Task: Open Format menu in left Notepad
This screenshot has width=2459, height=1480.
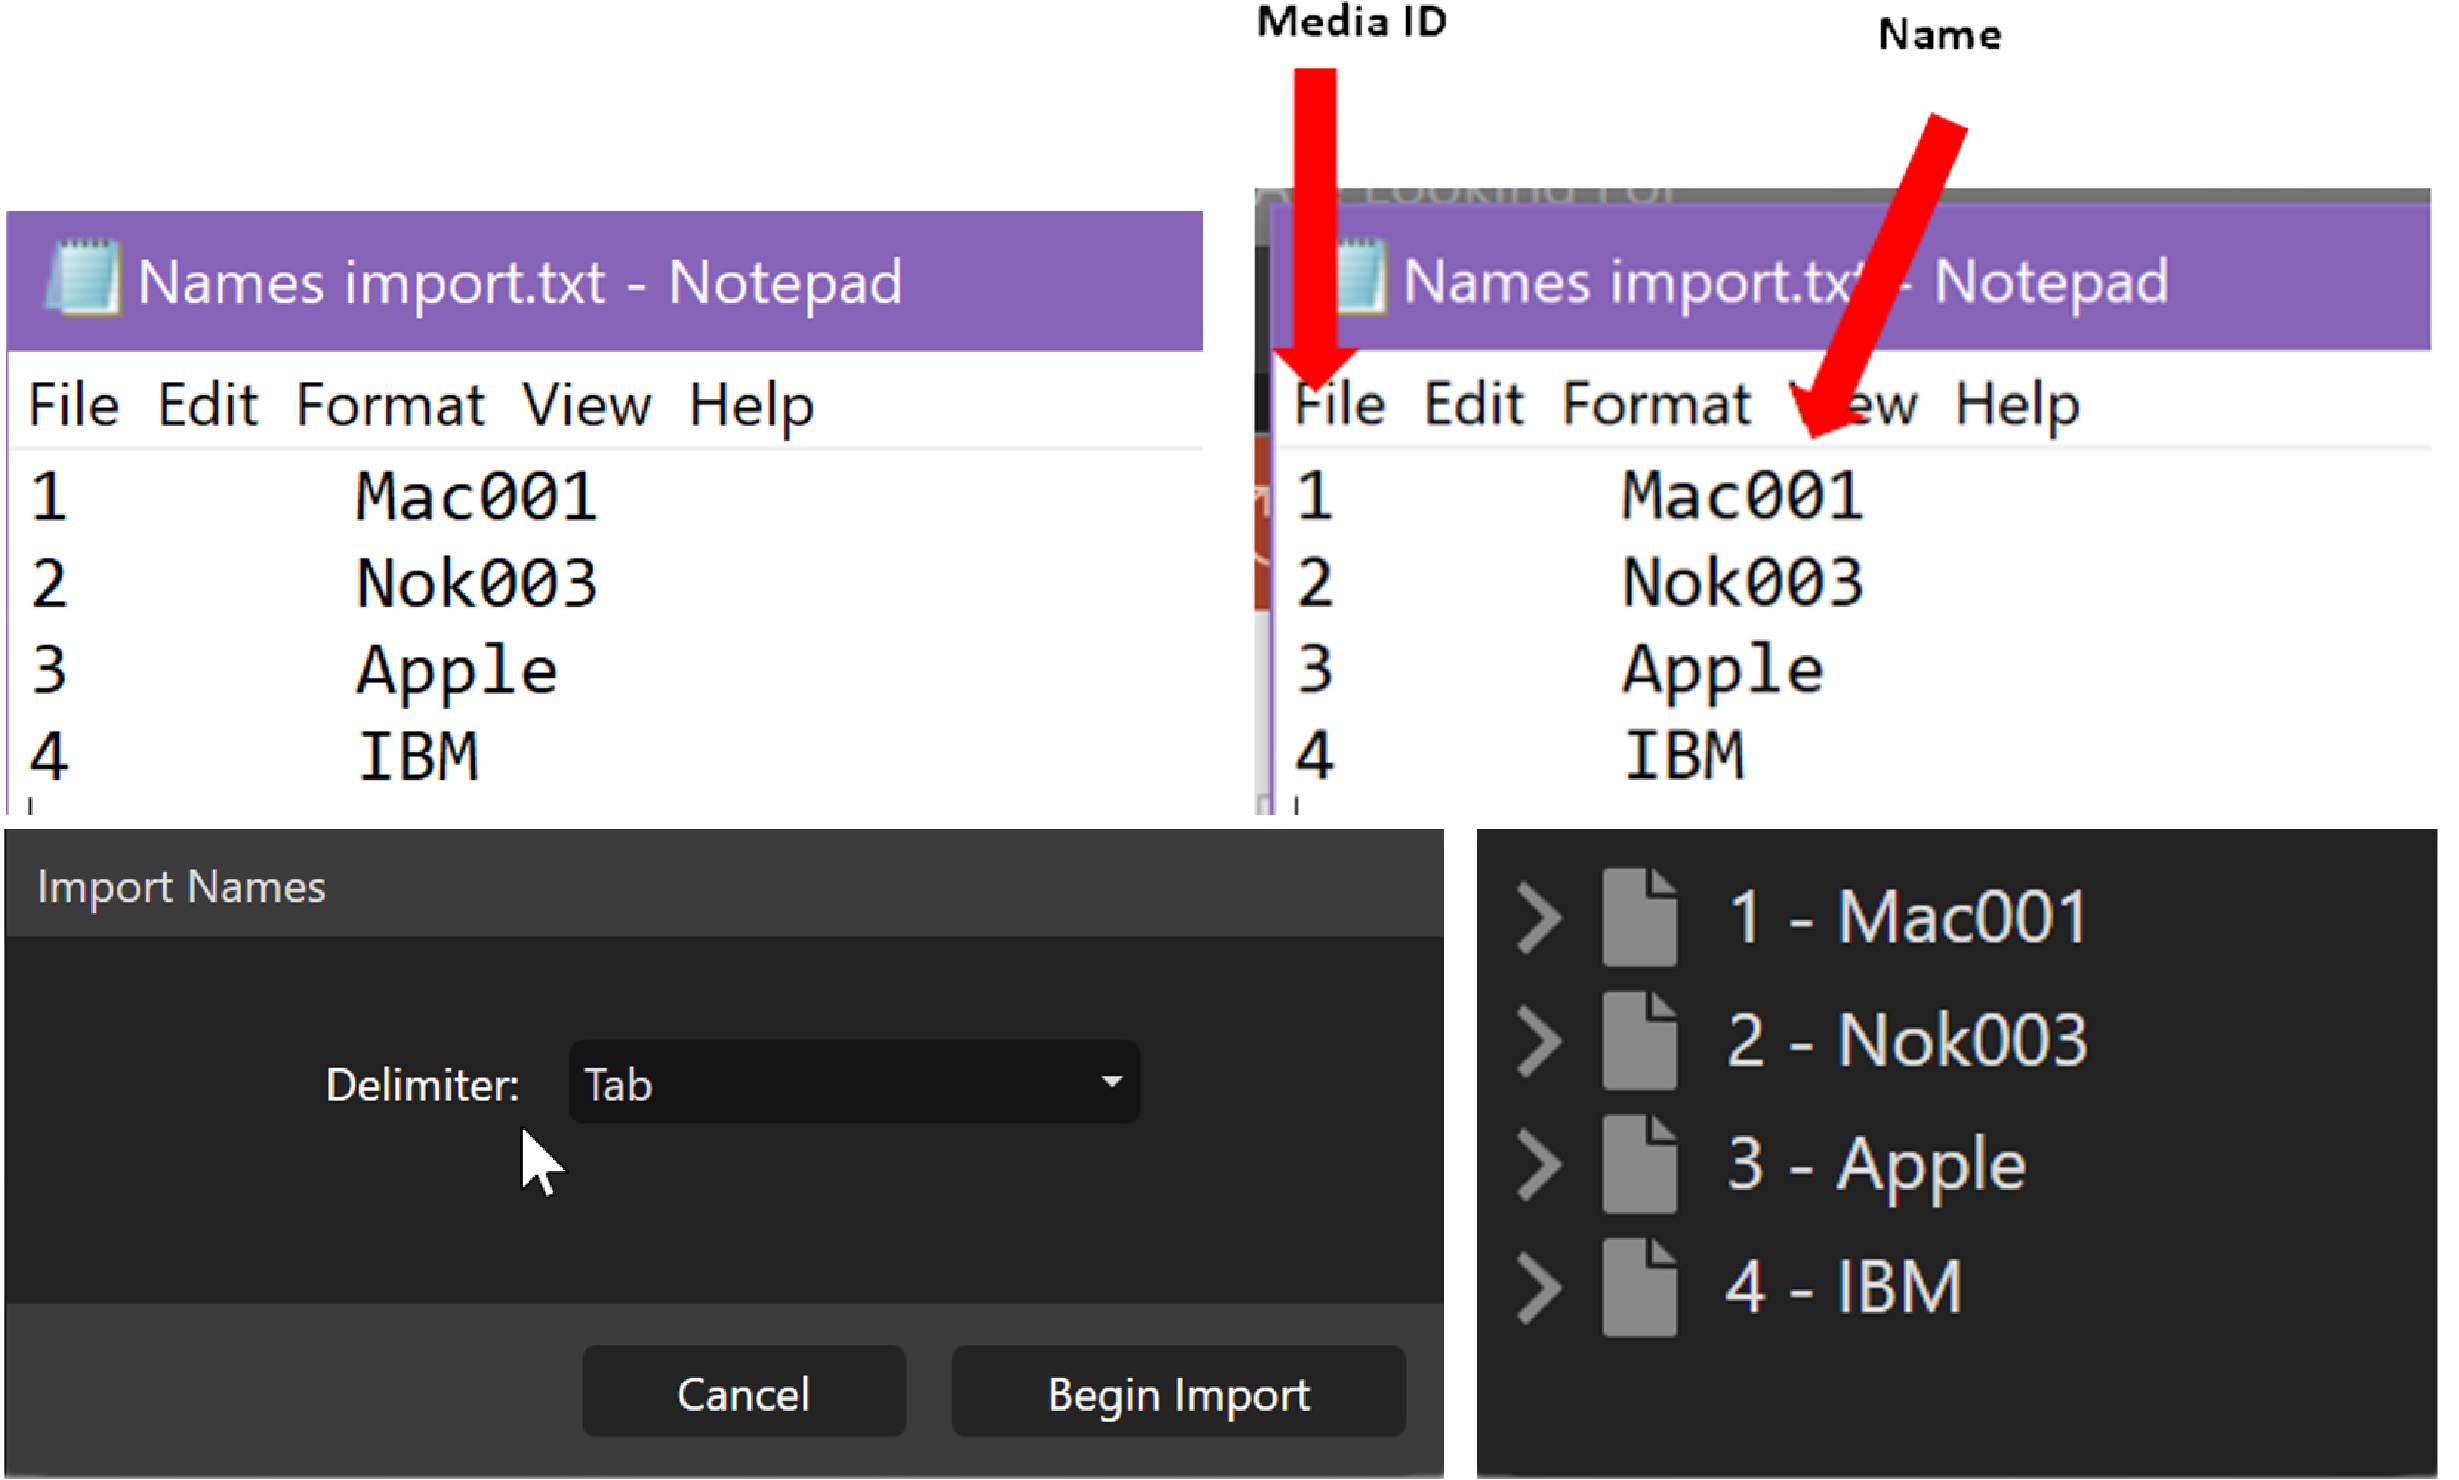Action: tap(390, 405)
